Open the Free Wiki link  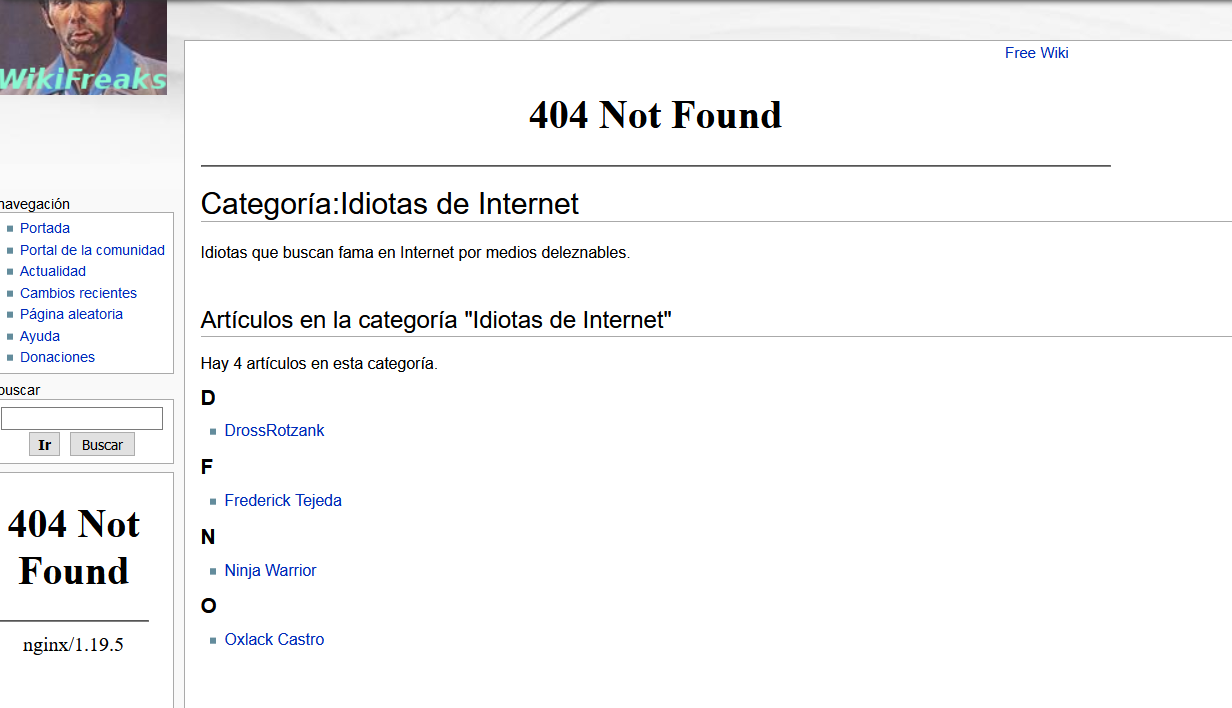coord(1036,53)
